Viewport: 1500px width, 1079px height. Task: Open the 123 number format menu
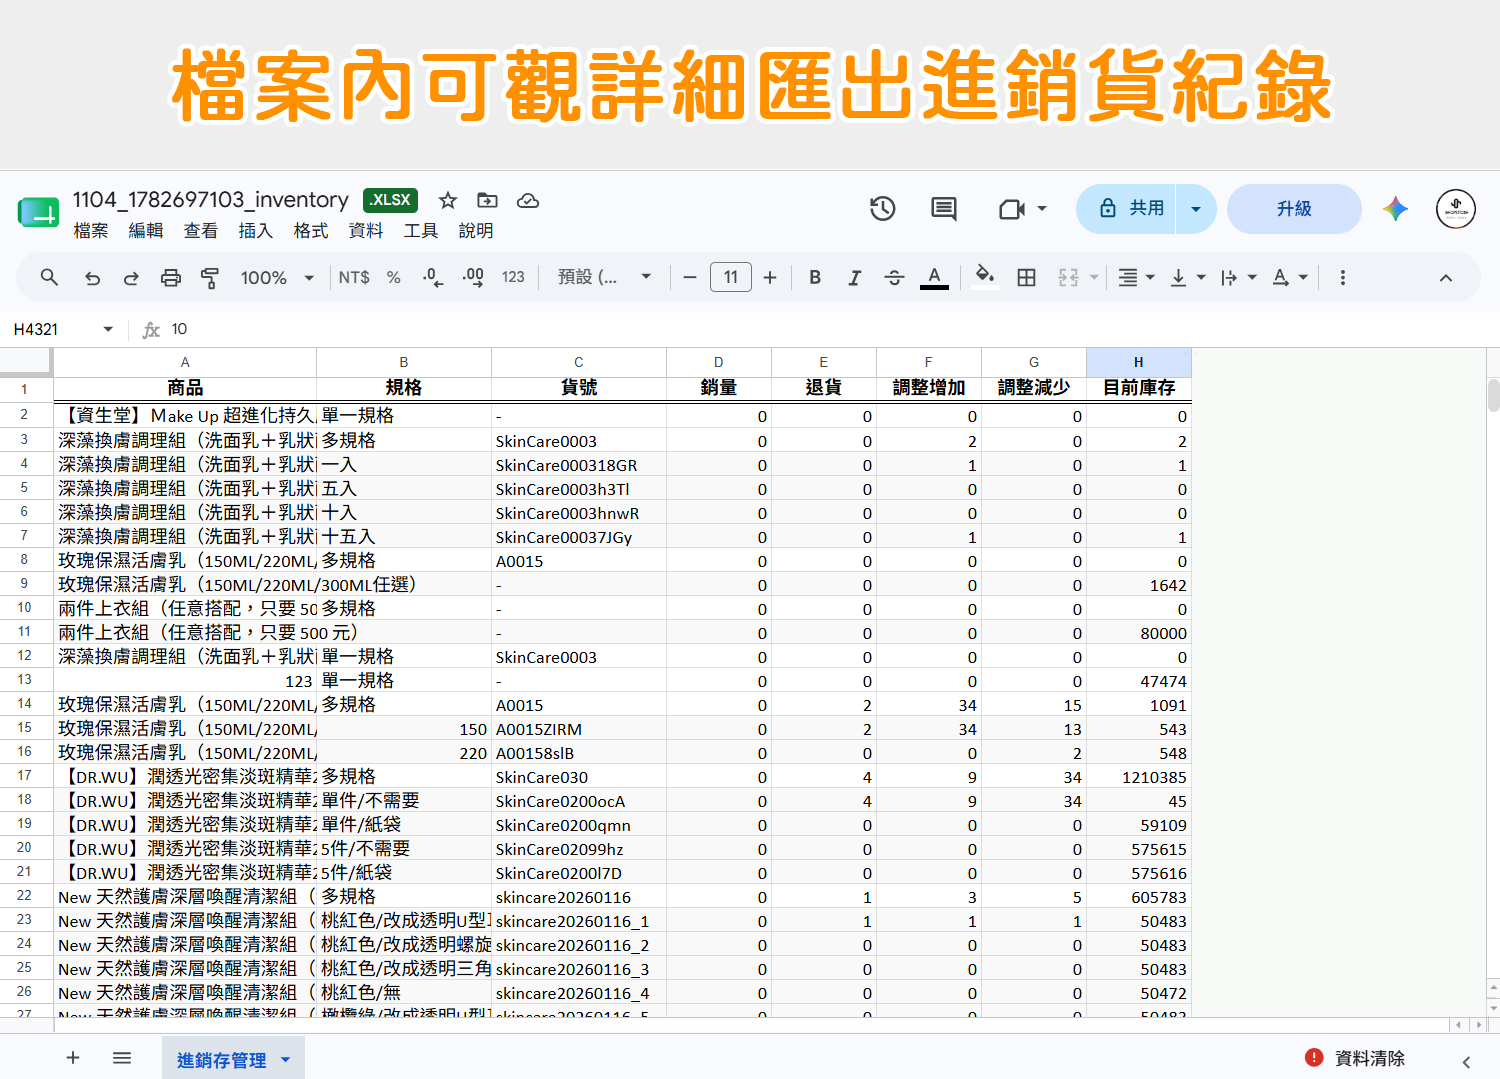point(513,277)
